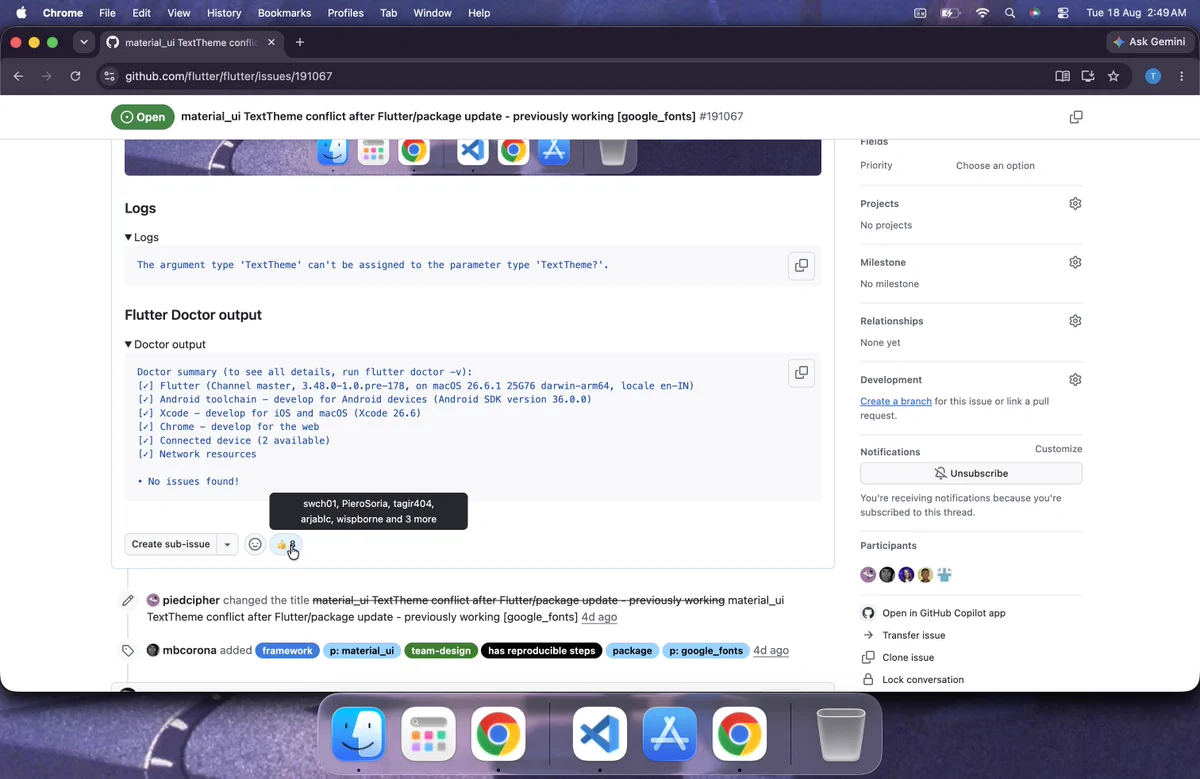Viewport: 1200px width, 779px height.
Task: View site information icon
Action: click(110, 76)
